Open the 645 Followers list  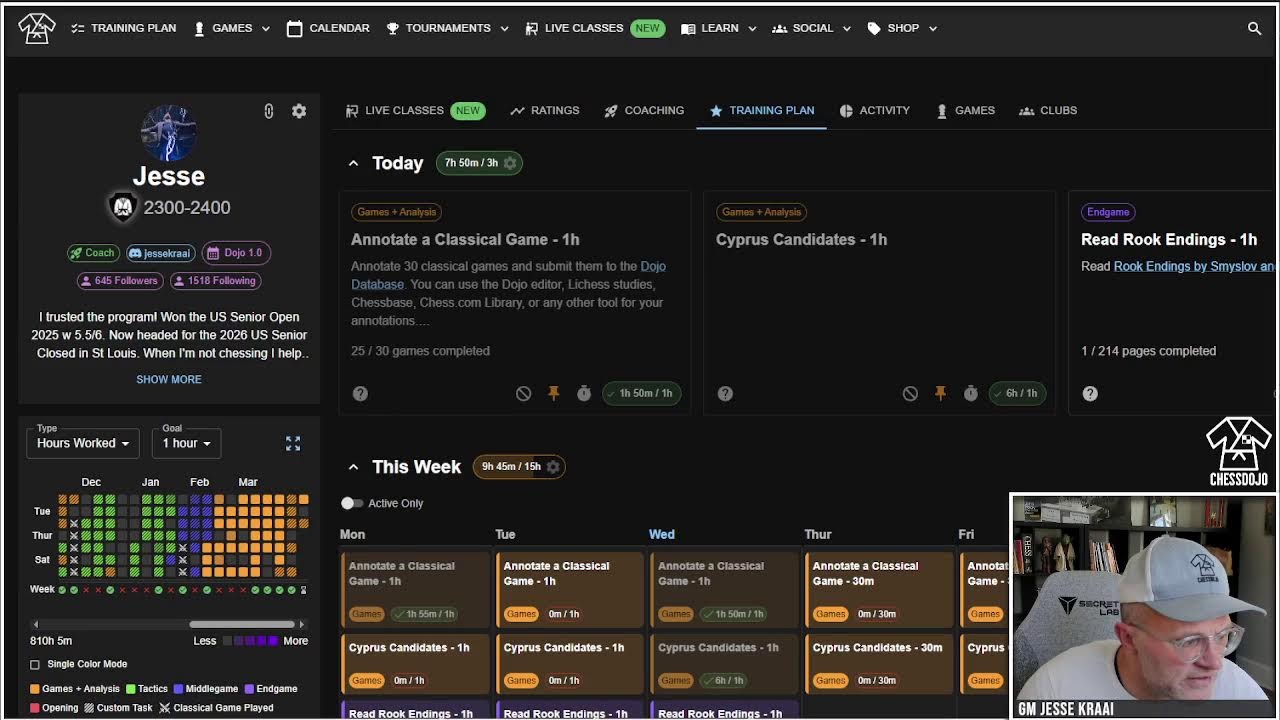pos(119,281)
